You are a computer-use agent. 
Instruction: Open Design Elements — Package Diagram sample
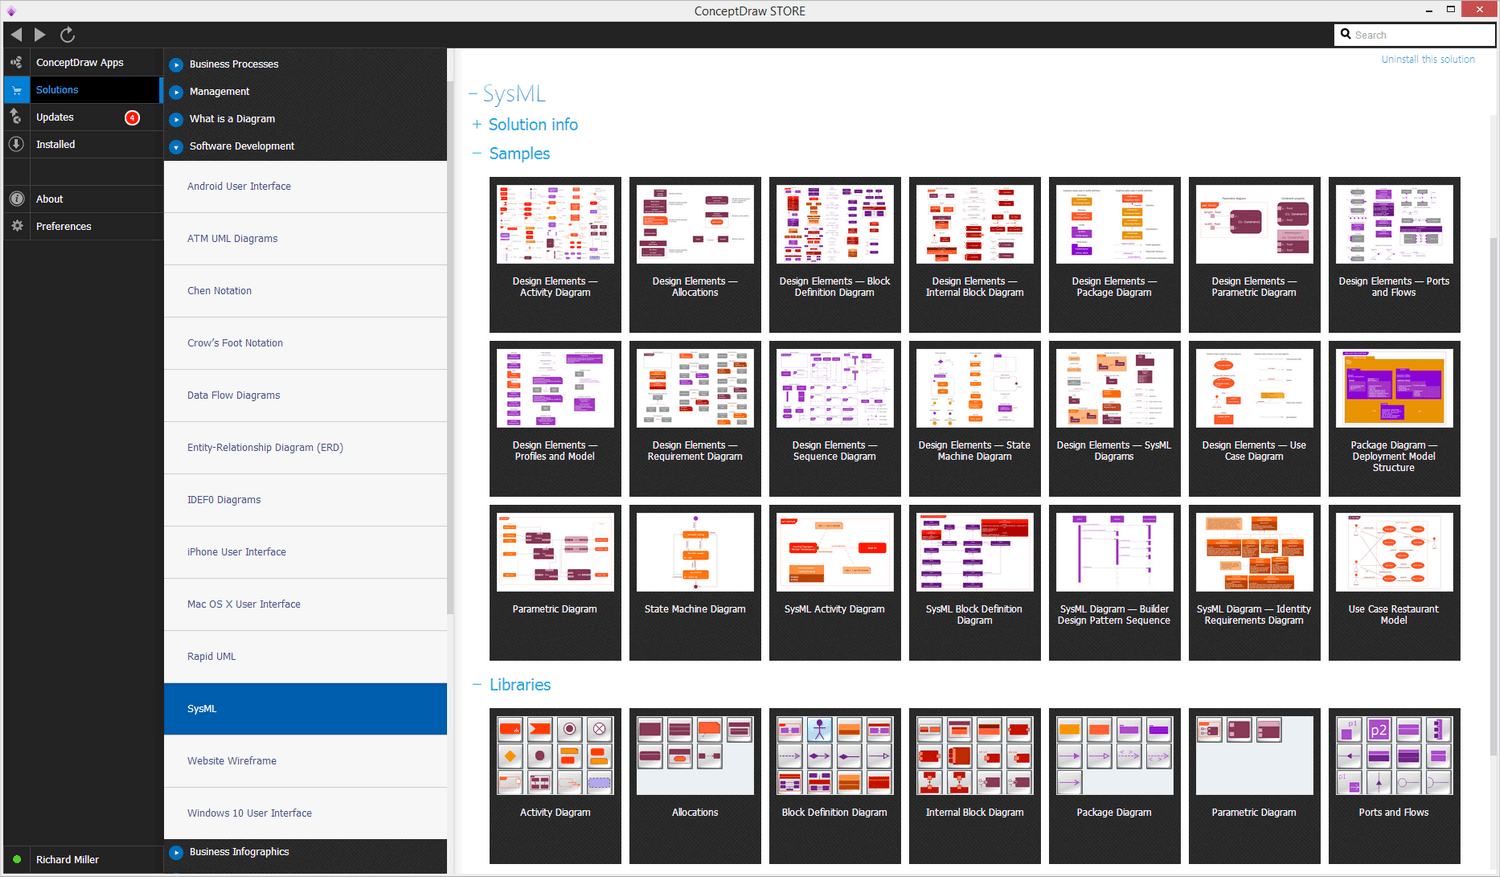pos(1114,255)
